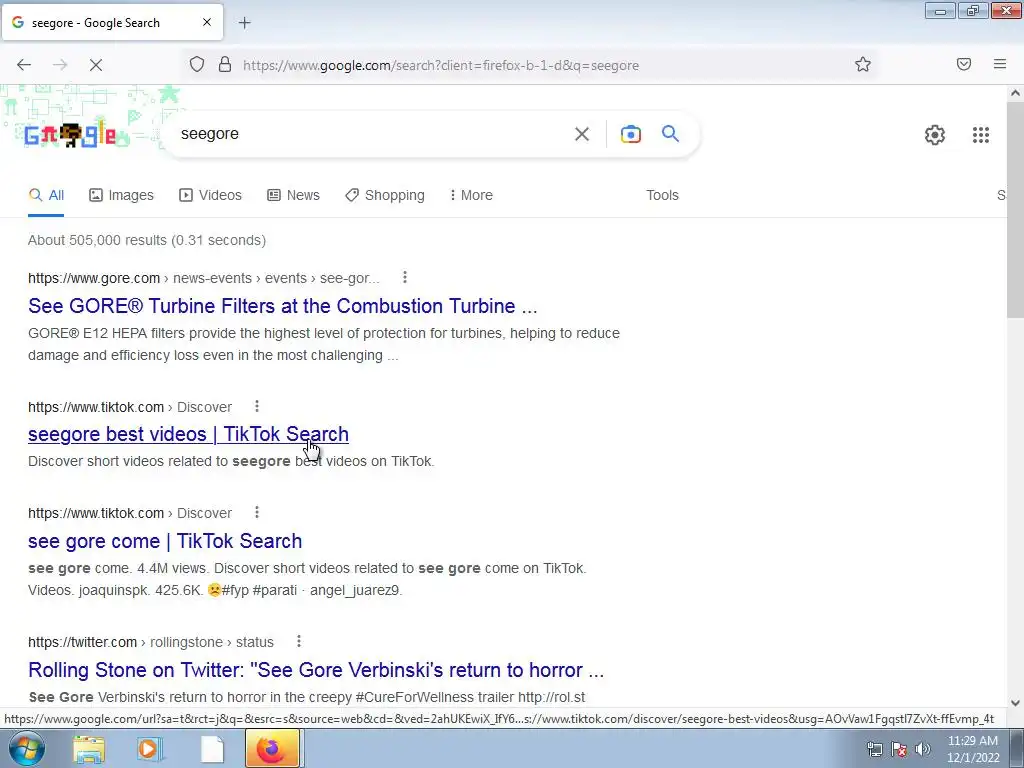Search by image camera icon

coord(630,134)
